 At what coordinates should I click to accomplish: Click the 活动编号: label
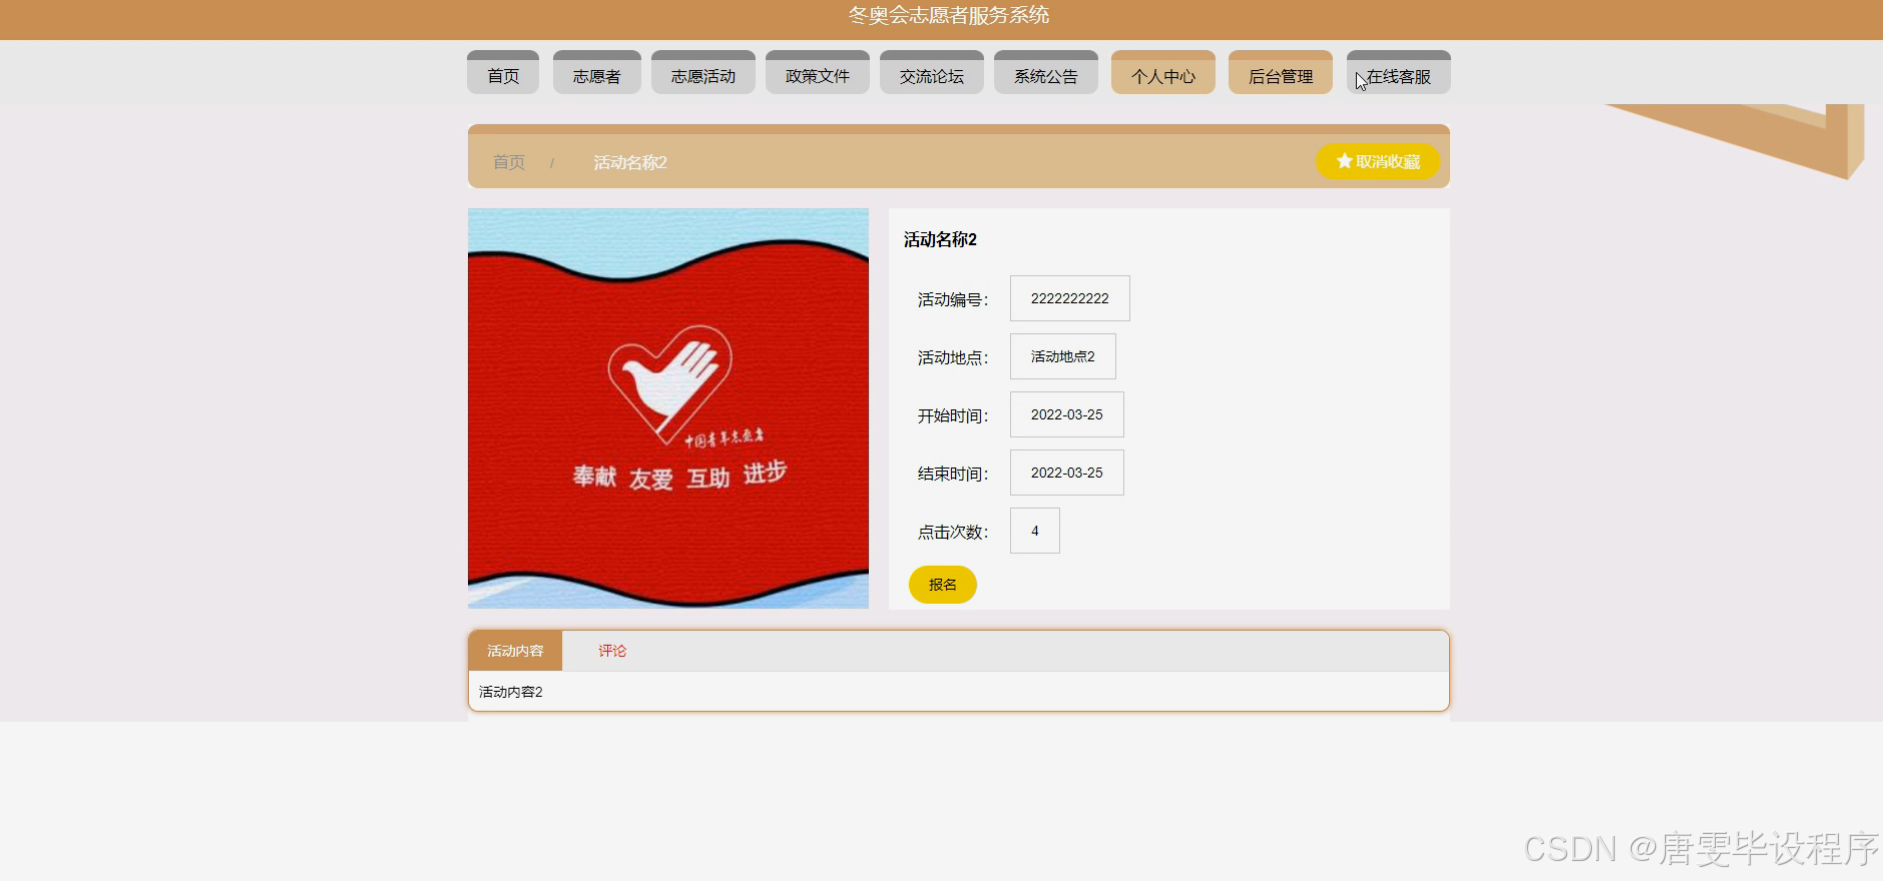pyautogui.click(x=953, y=299)
